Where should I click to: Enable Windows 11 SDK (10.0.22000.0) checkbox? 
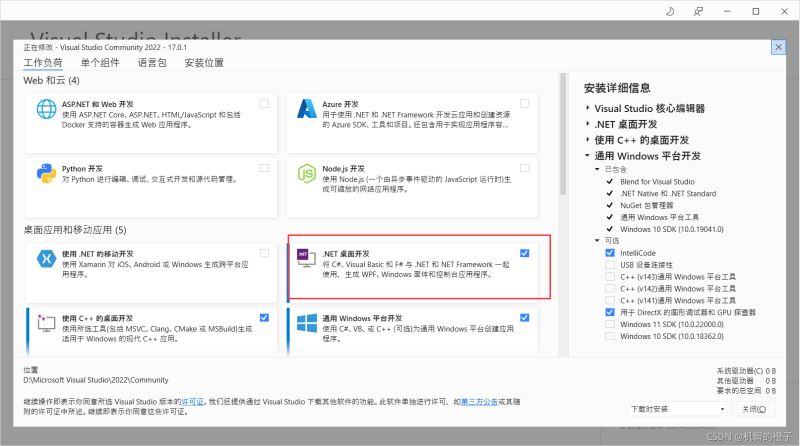point(610,324)
